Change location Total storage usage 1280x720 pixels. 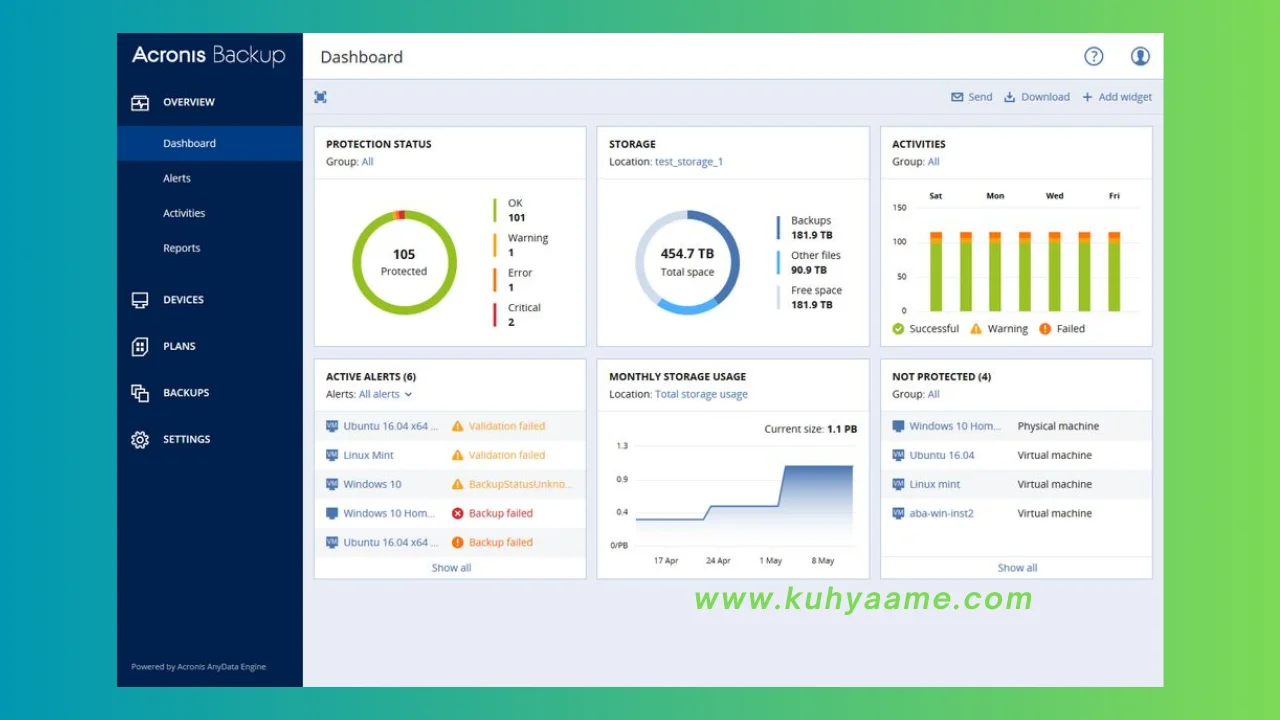pyautogui.click(x=701, y=394)
